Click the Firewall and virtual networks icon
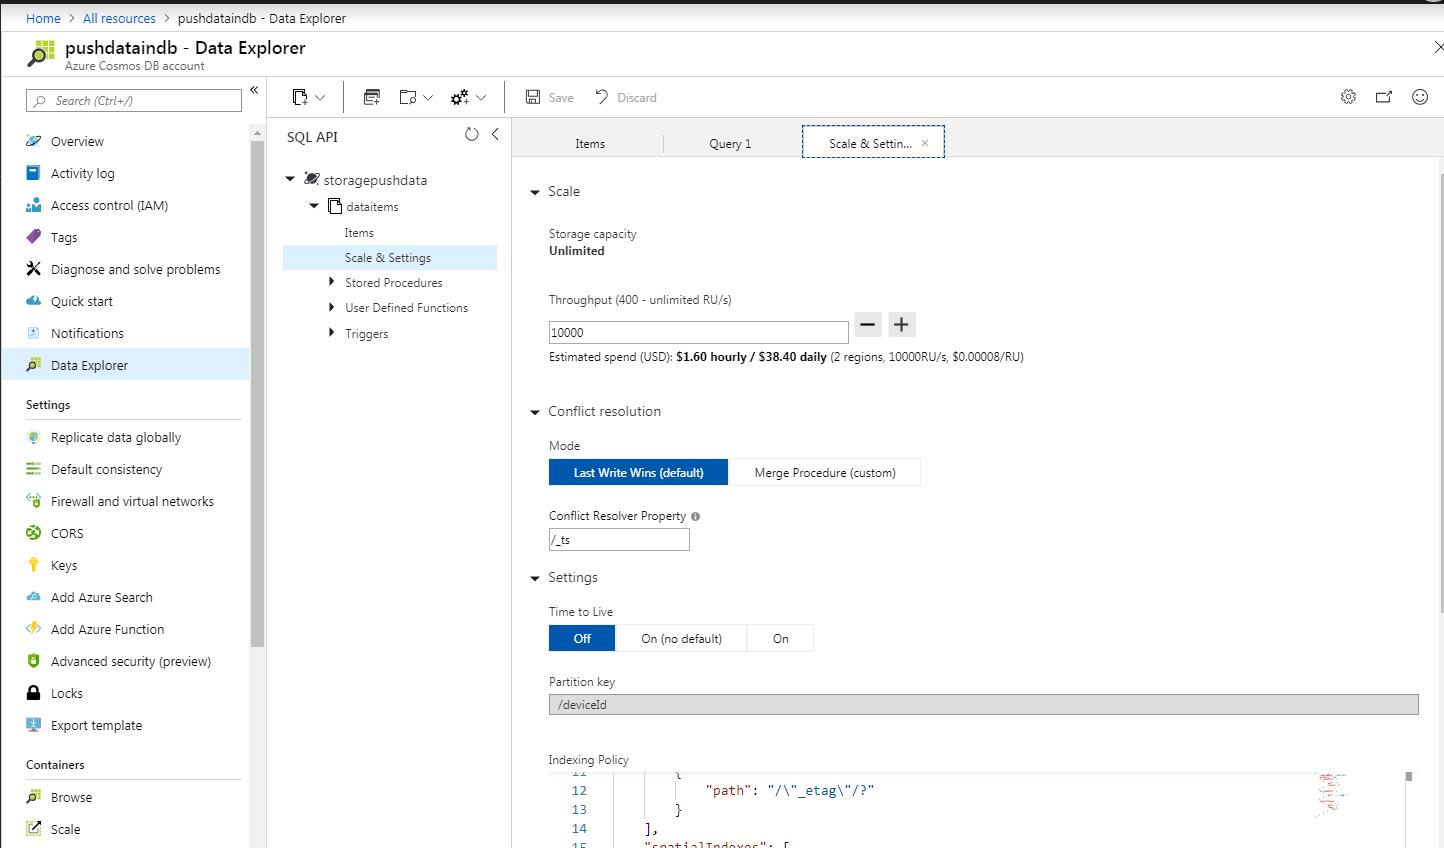 (x=34, y=501)
